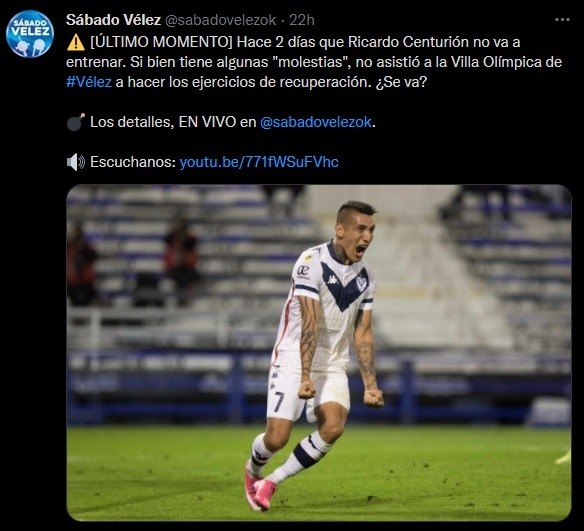Screen dimensions: 584x531
Task: Click the tweet text about Ricardo Centurión
Action: pyautogui.click(x=314, y=62)
